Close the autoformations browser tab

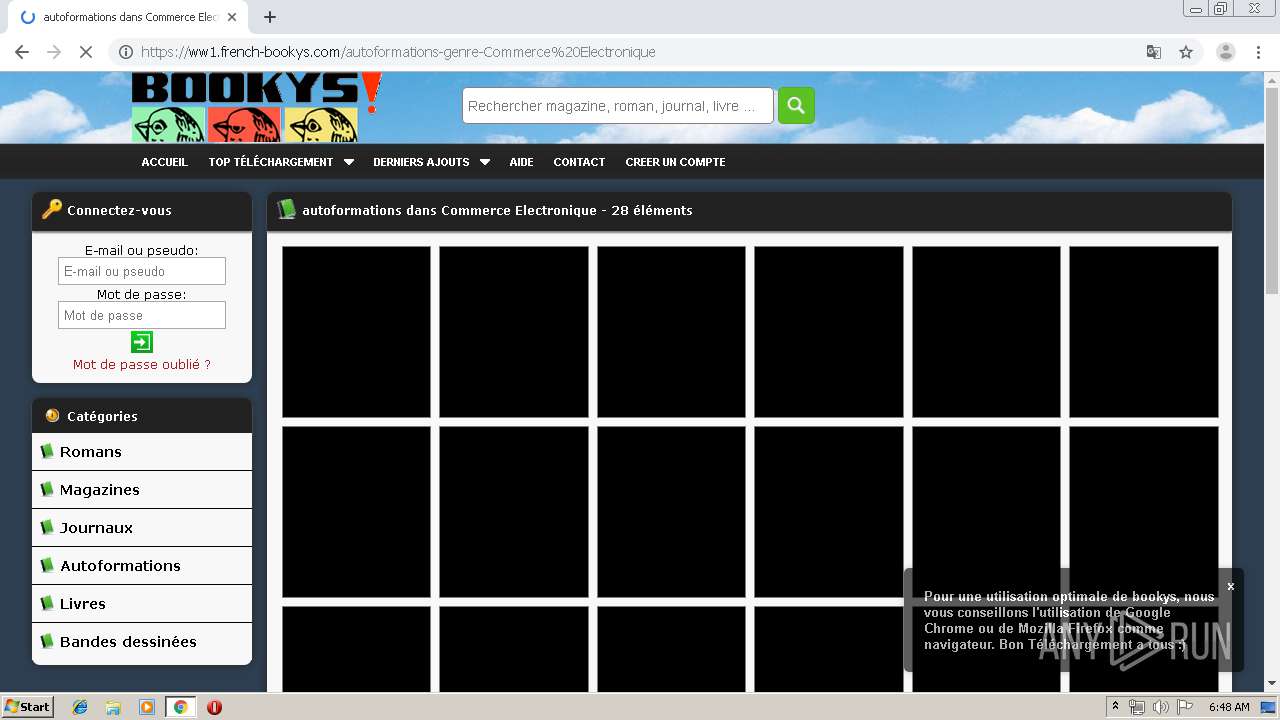[232, 17]
